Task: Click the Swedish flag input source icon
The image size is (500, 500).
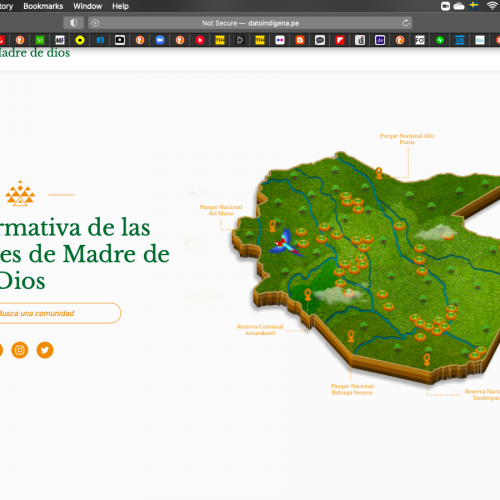Action: [474, 6]
